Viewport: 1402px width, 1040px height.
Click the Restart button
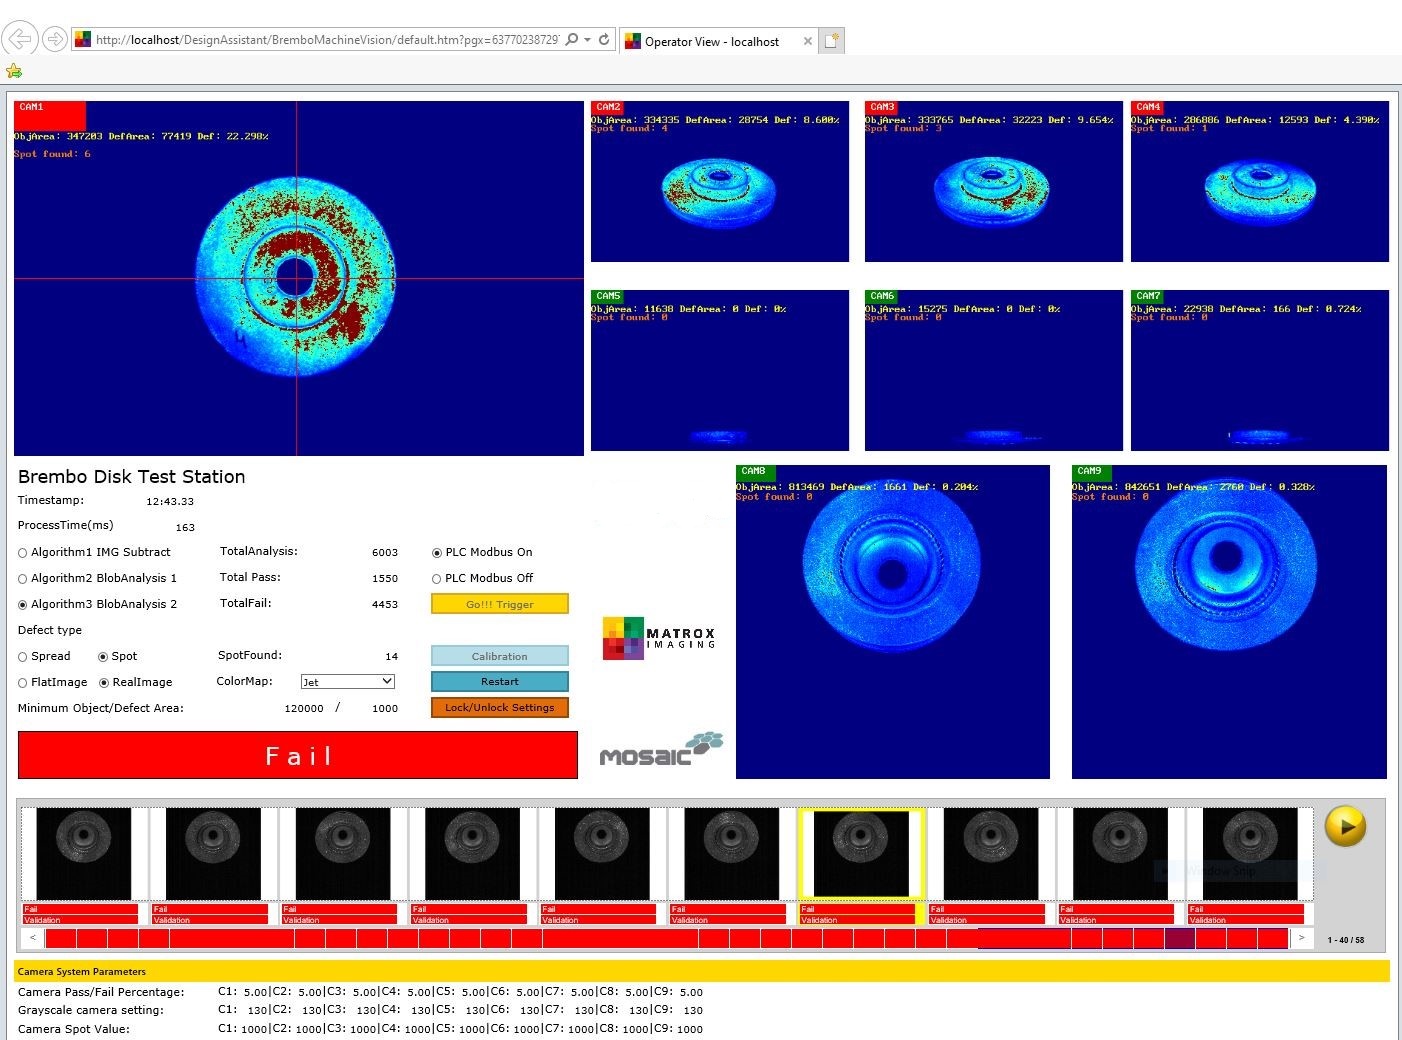click(x=499, y=681)
